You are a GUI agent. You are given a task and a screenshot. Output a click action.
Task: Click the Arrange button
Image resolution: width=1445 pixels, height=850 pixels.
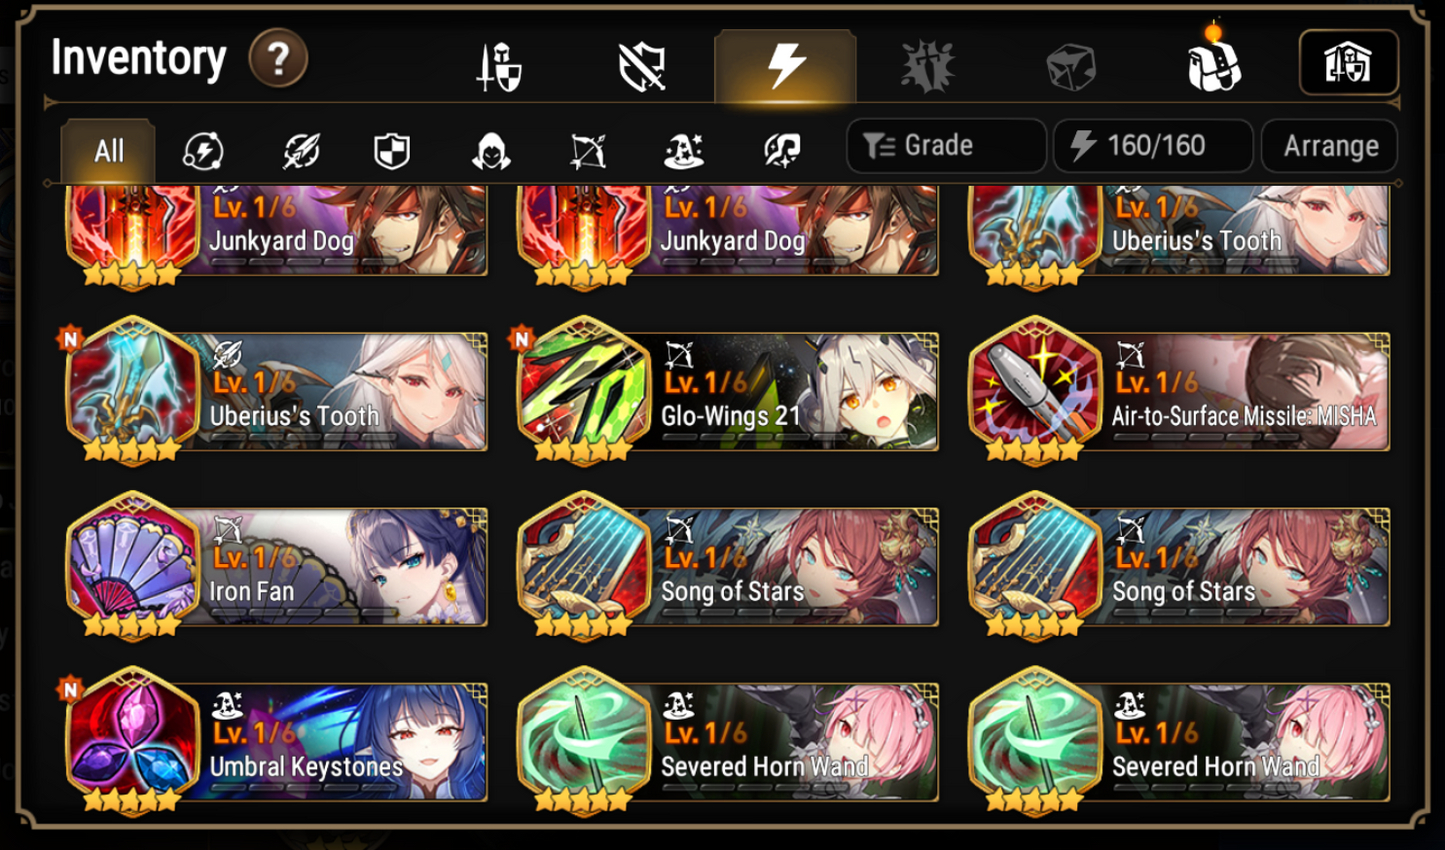tap(1330, 146)
